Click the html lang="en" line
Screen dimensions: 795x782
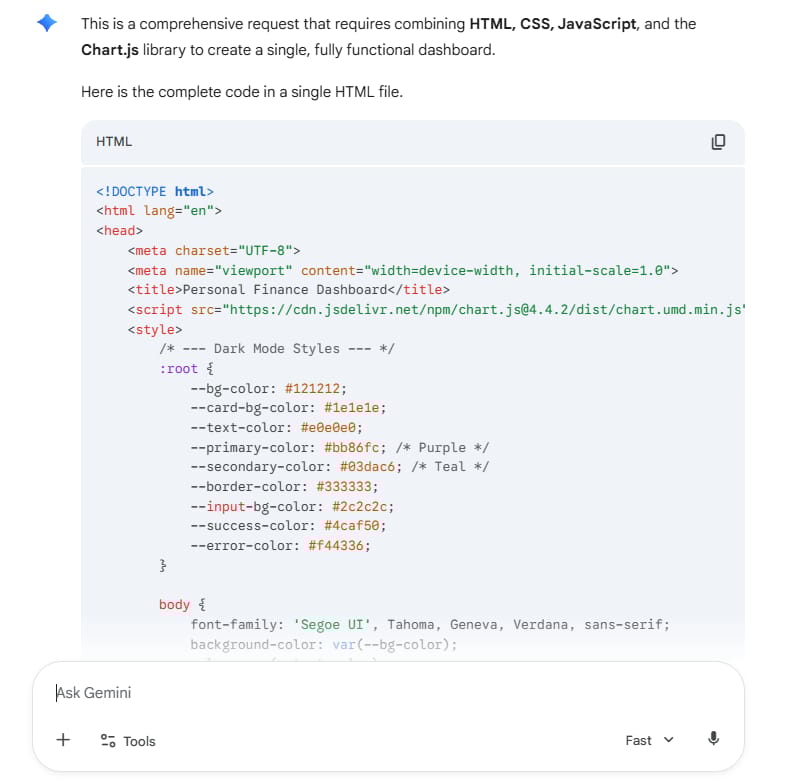click(x=159, y=210)
